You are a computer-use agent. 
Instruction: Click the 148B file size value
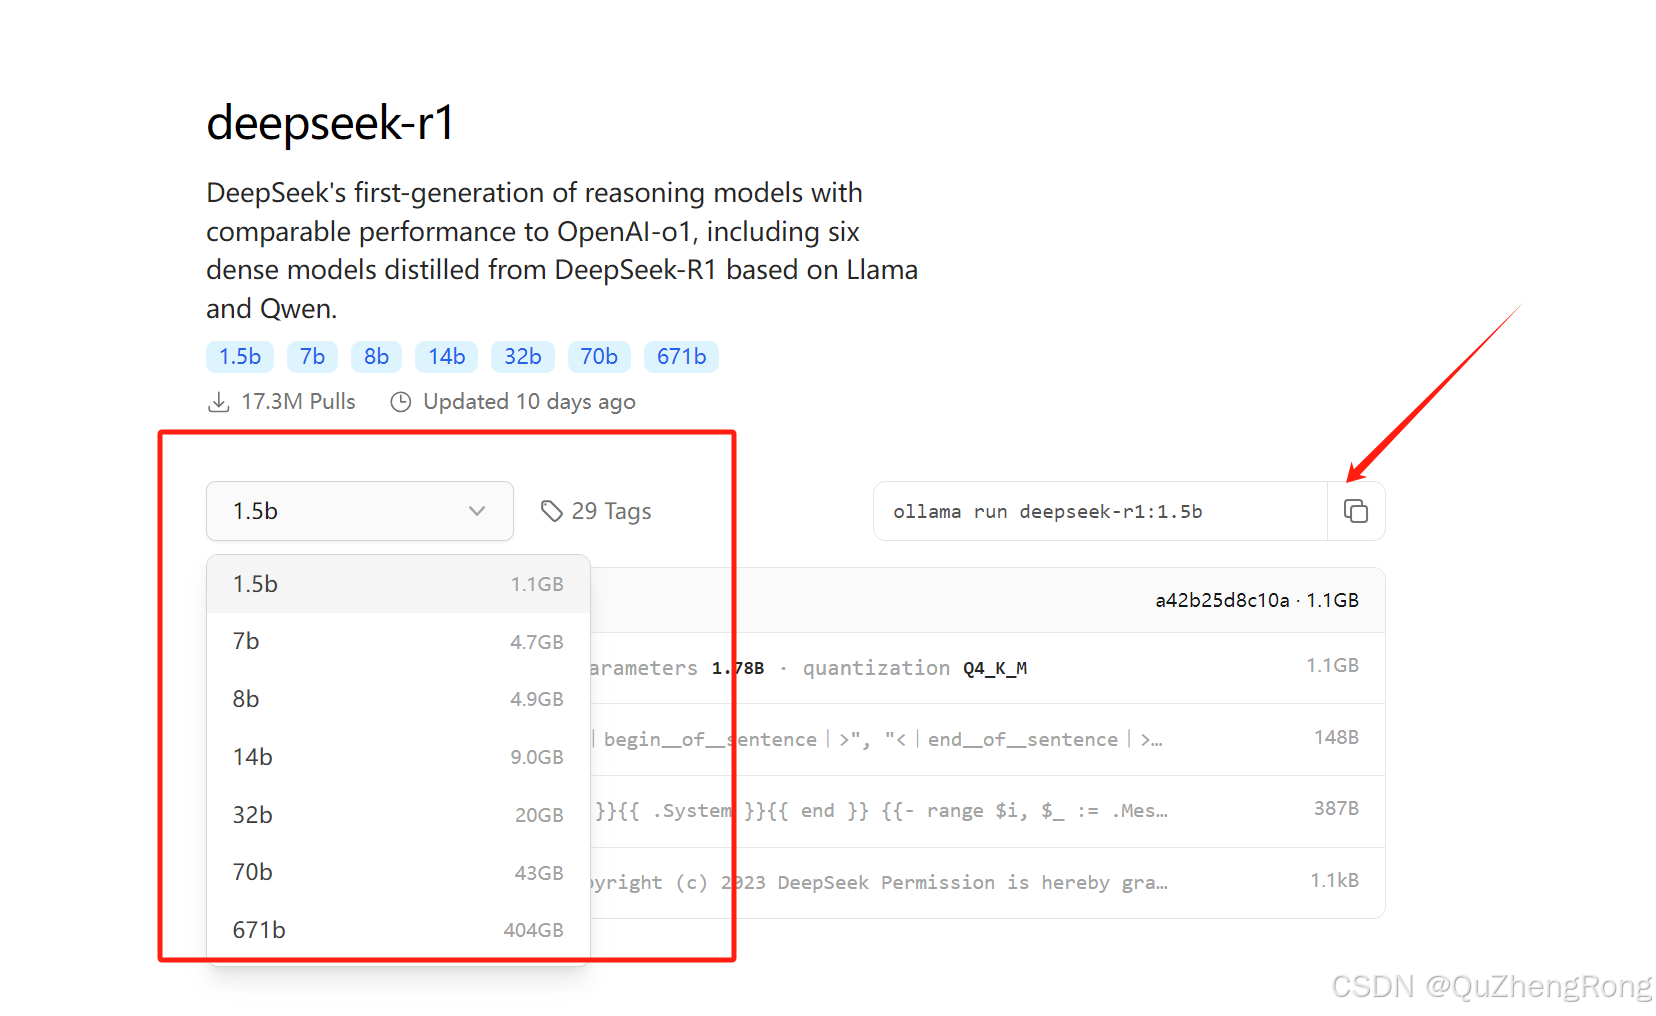coord(1336,737)
